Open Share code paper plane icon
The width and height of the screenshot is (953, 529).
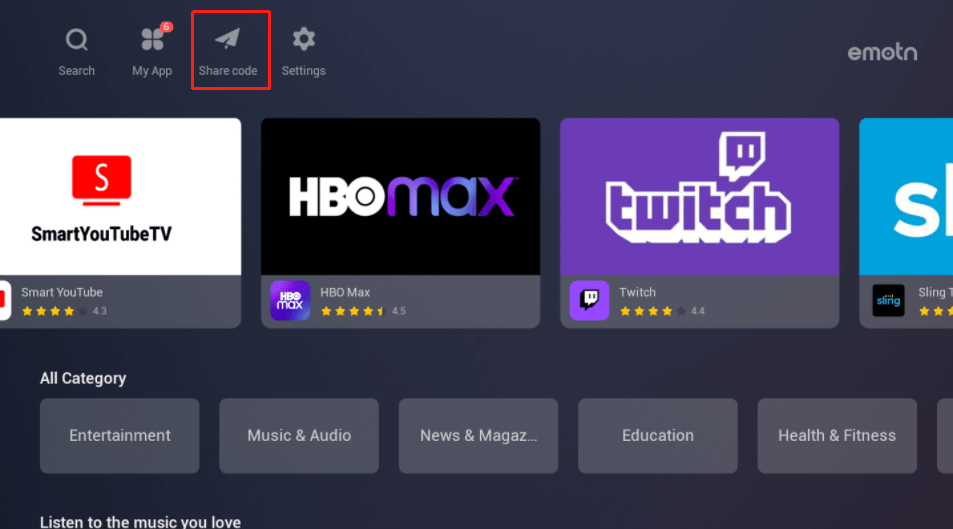click(228, 39)
